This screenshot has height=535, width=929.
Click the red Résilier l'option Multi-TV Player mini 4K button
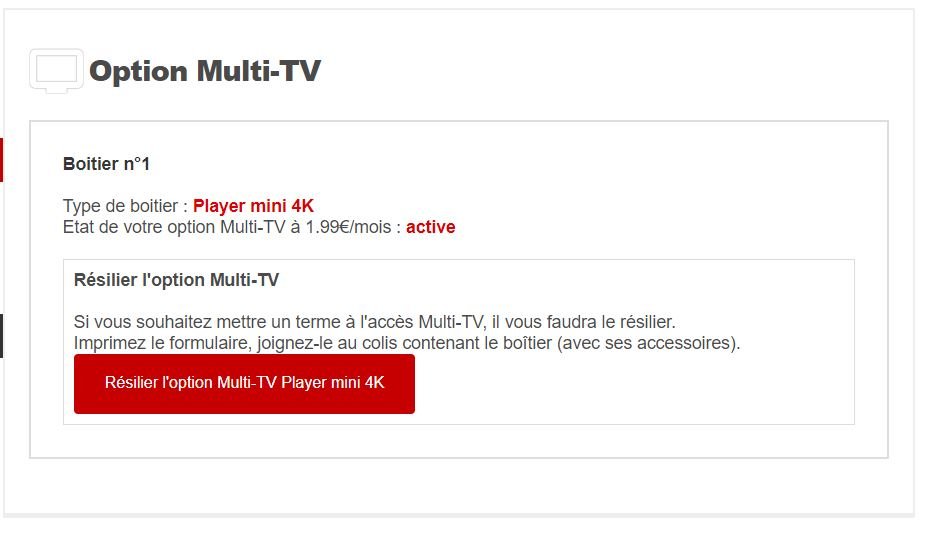click(244, 383)
